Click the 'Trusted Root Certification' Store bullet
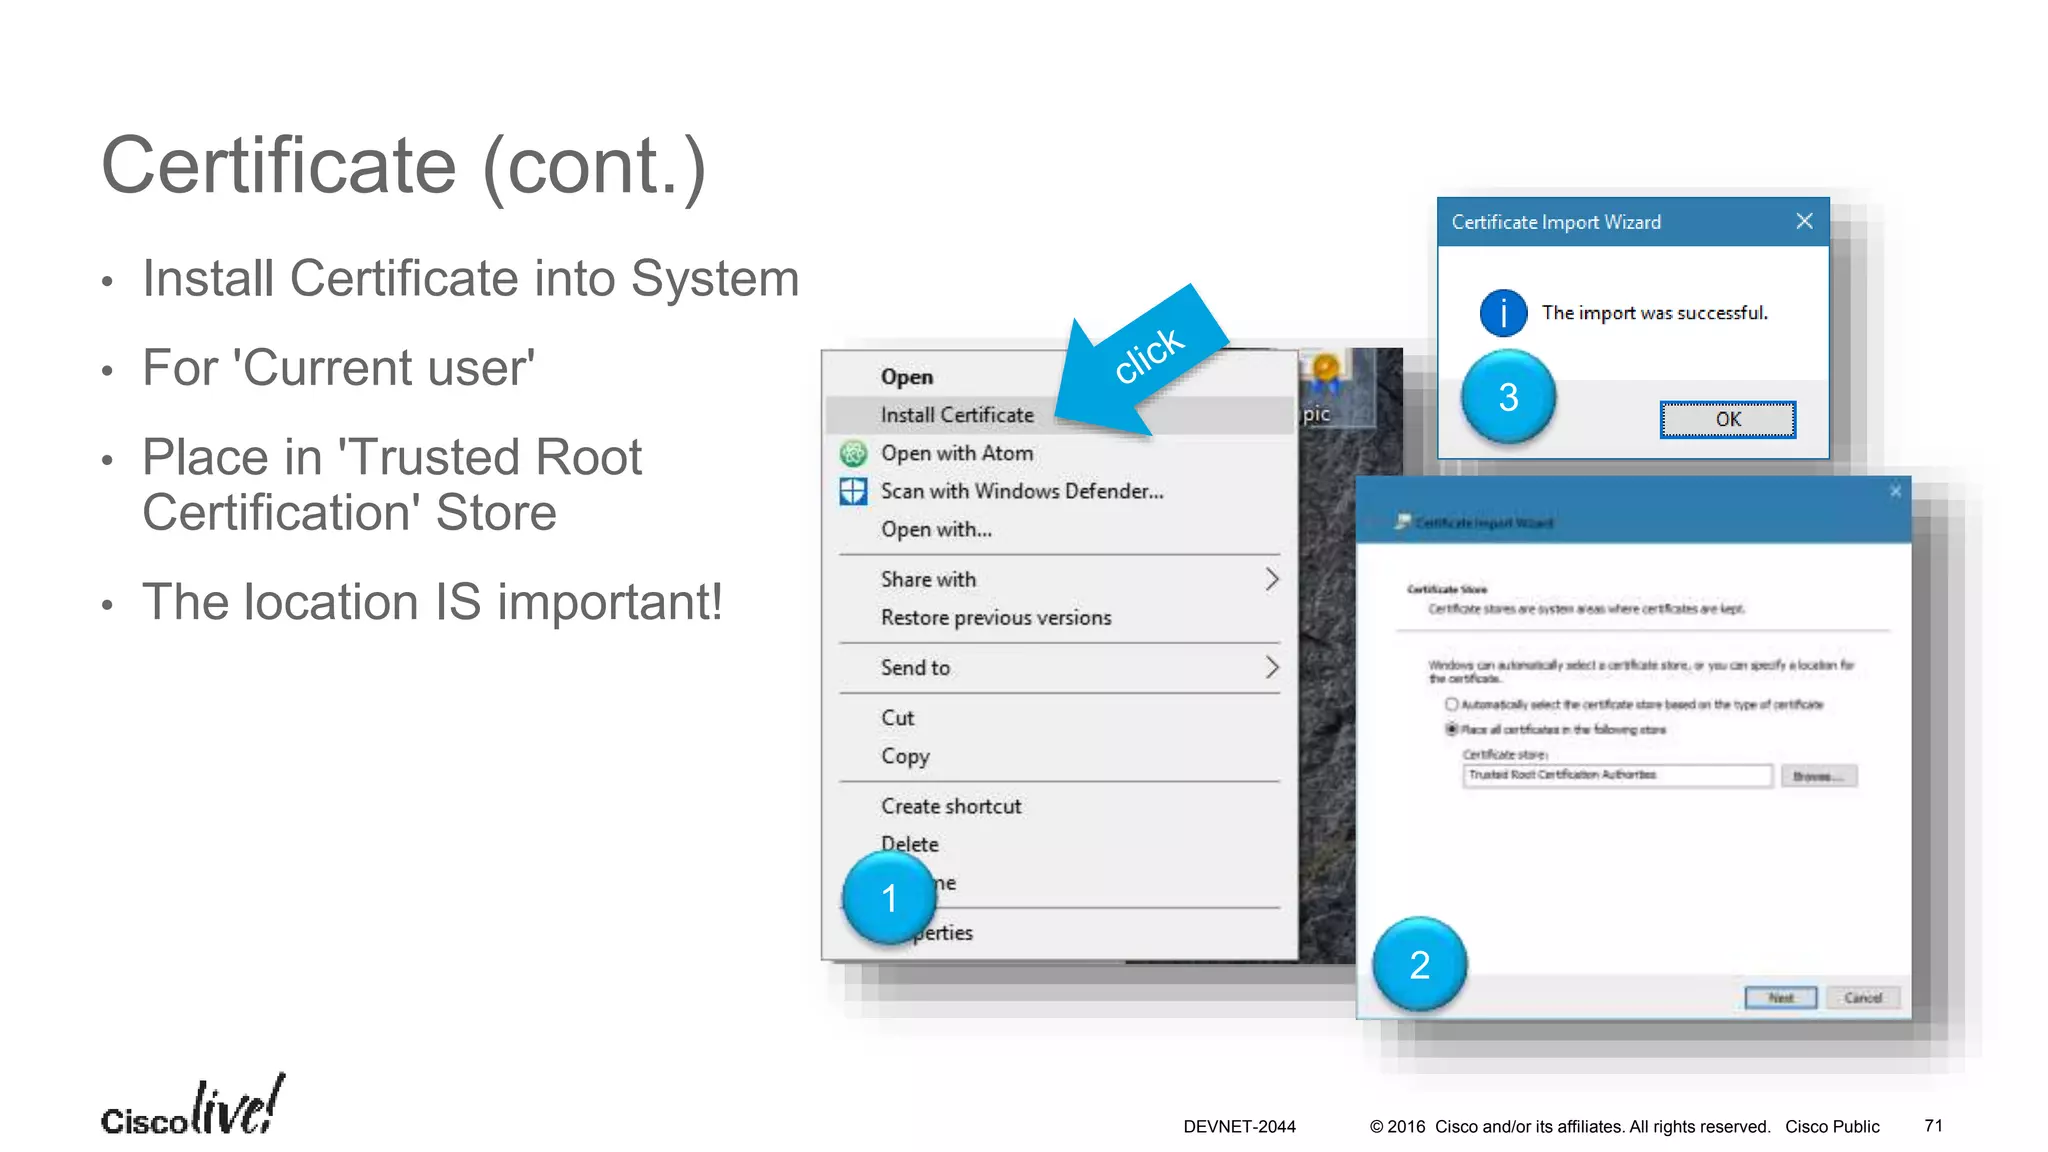Image resolution: width=2048 pixels, height=1152 pixels. pos(391,485)
